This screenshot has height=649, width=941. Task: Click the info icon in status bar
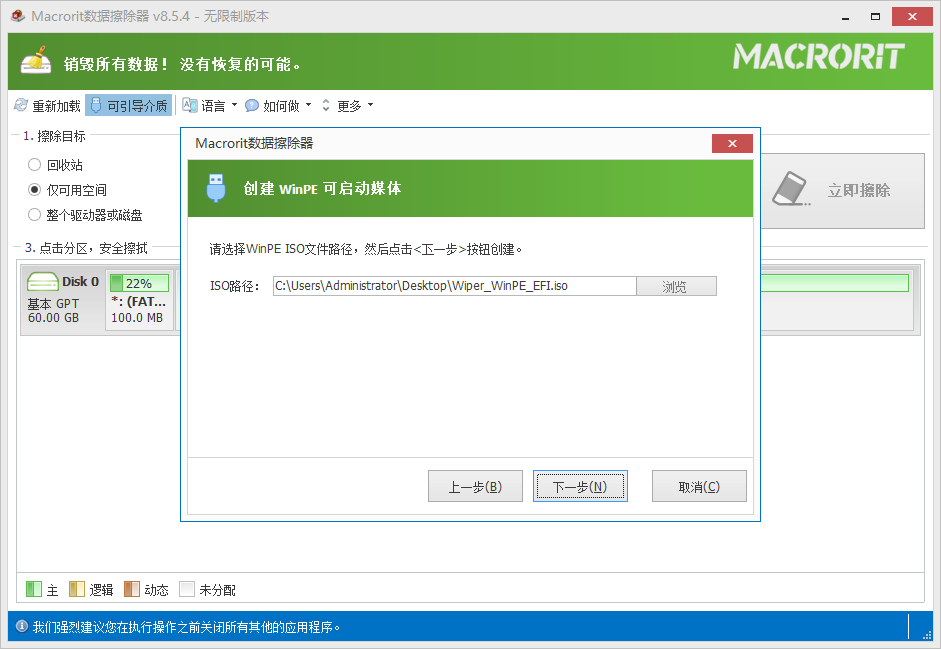tap(22, 627)
